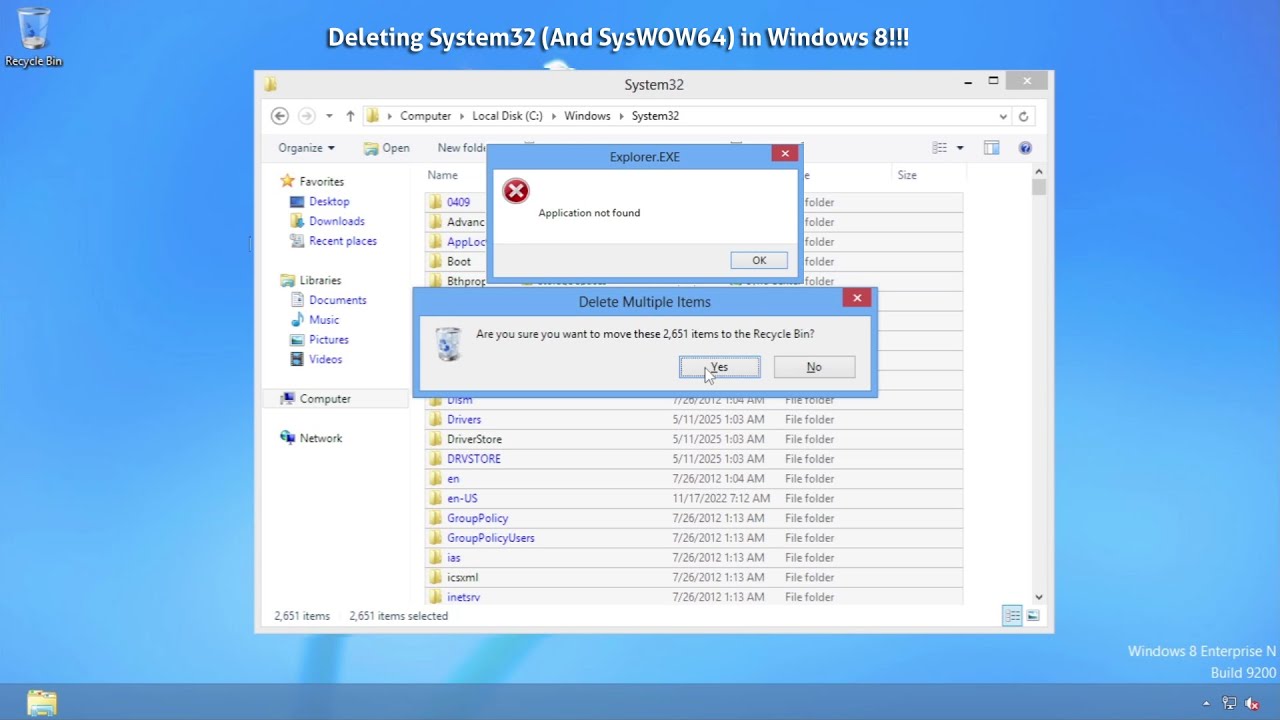
Task: Open the Recycle Bin desktop icon
Action: tap(33, 37)
